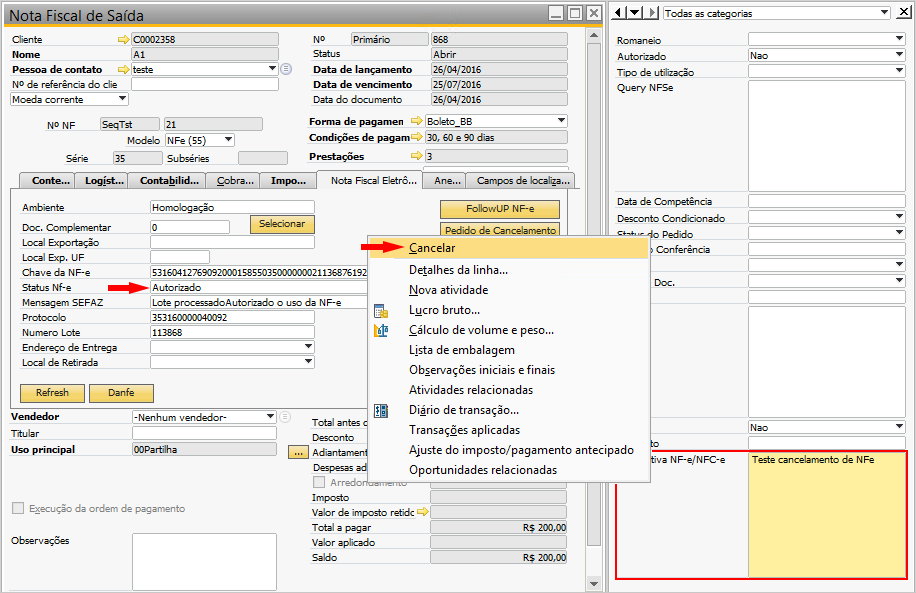916x593 pixels.
Task: Expand the Forma de pagamento Boleto_BB dropdown
Action: pyautogui.click(x=561, y=120)
